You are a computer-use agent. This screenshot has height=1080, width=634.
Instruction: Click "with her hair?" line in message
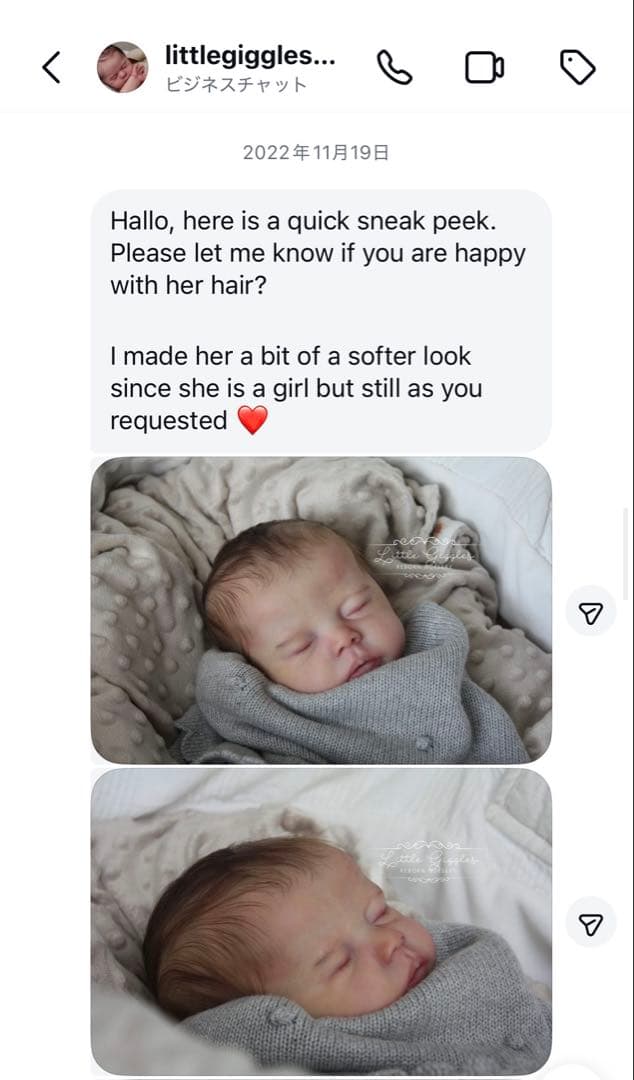[x=190, y=285]
